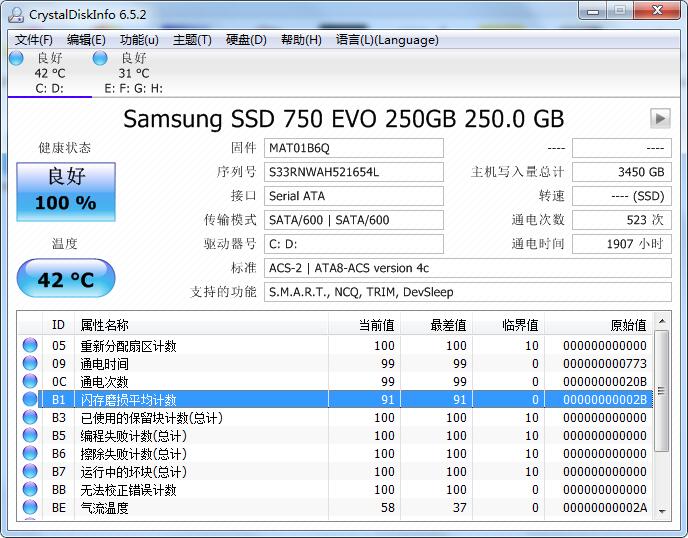Click the status orb for attribute BB
The height and width of the screenshot is (538, 688).
30,489
